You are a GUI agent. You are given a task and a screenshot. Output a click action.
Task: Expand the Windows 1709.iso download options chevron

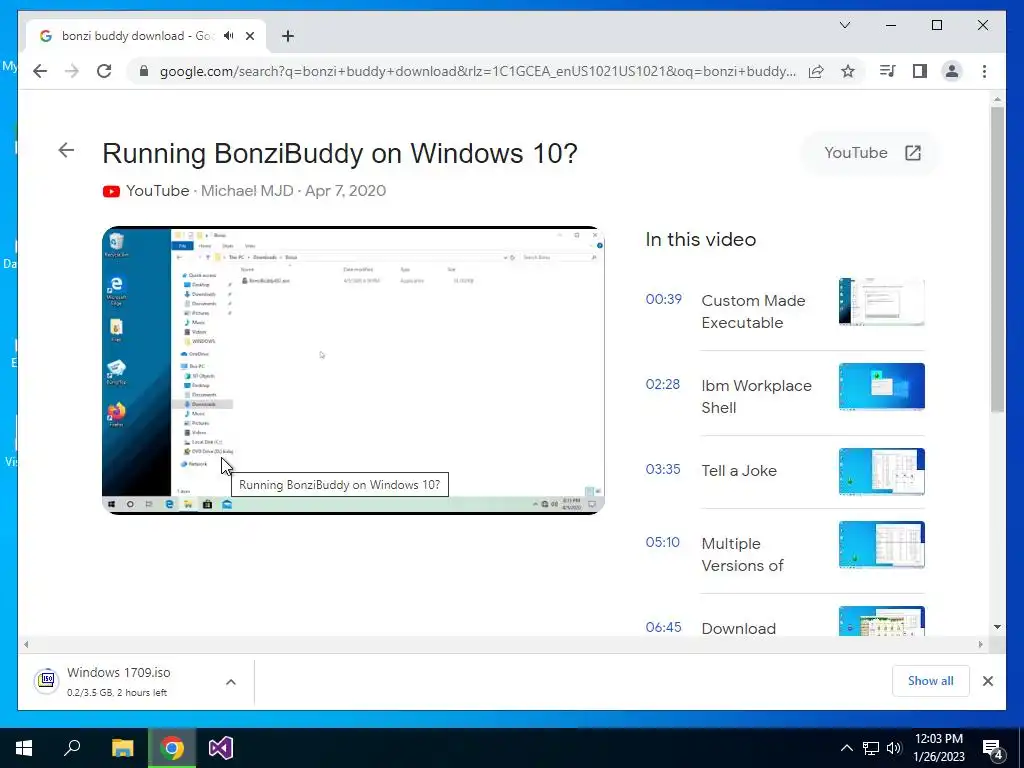click(x=231, y=682)
